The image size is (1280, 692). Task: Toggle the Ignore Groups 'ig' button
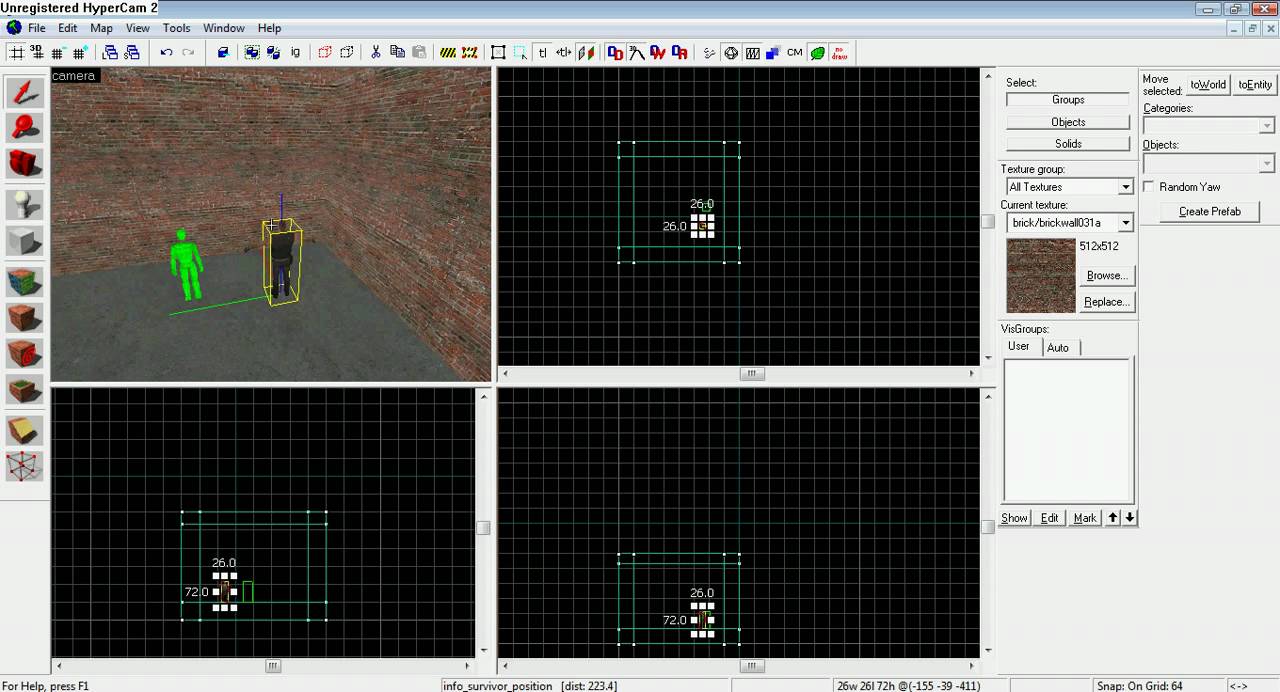click(x=295, y=52)
